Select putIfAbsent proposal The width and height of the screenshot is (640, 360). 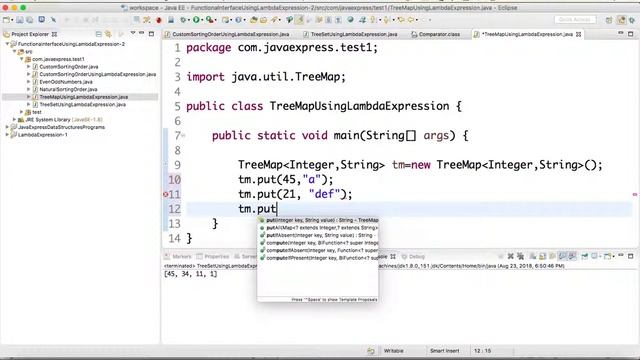318,235
